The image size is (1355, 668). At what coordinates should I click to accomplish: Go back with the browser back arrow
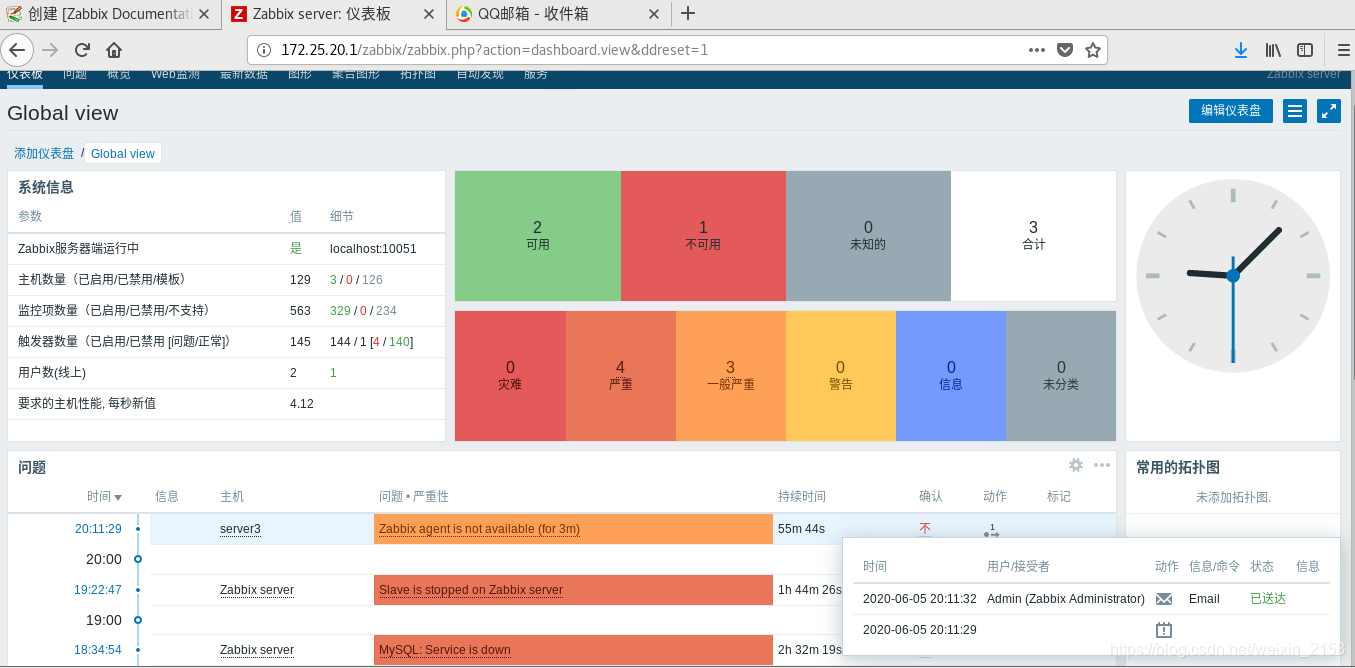(x=19, y=50)
